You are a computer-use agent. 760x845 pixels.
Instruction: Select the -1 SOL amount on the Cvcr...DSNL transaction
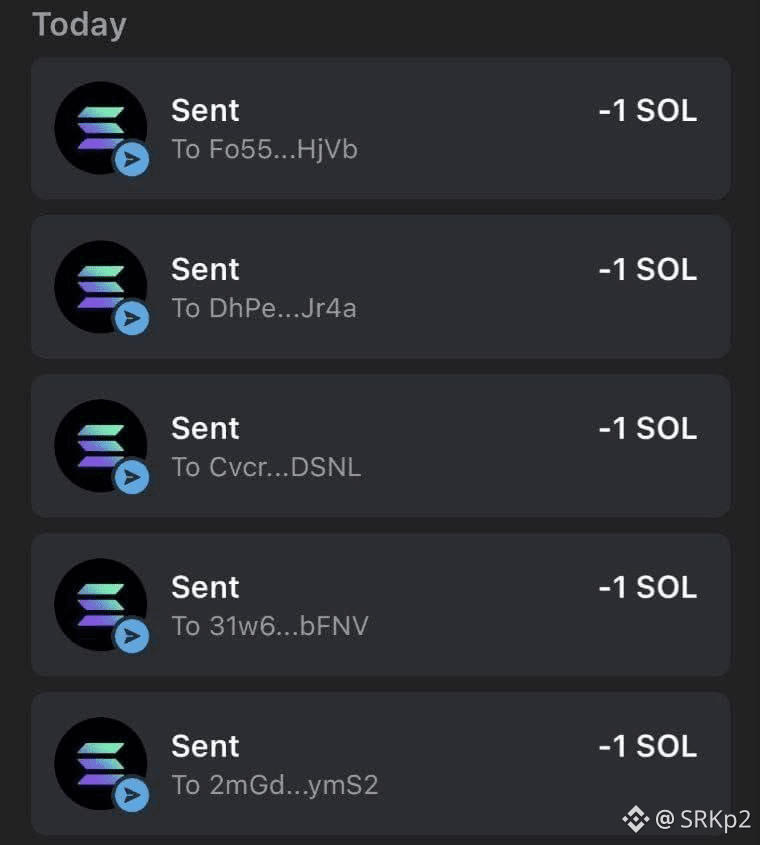[648, 428]
